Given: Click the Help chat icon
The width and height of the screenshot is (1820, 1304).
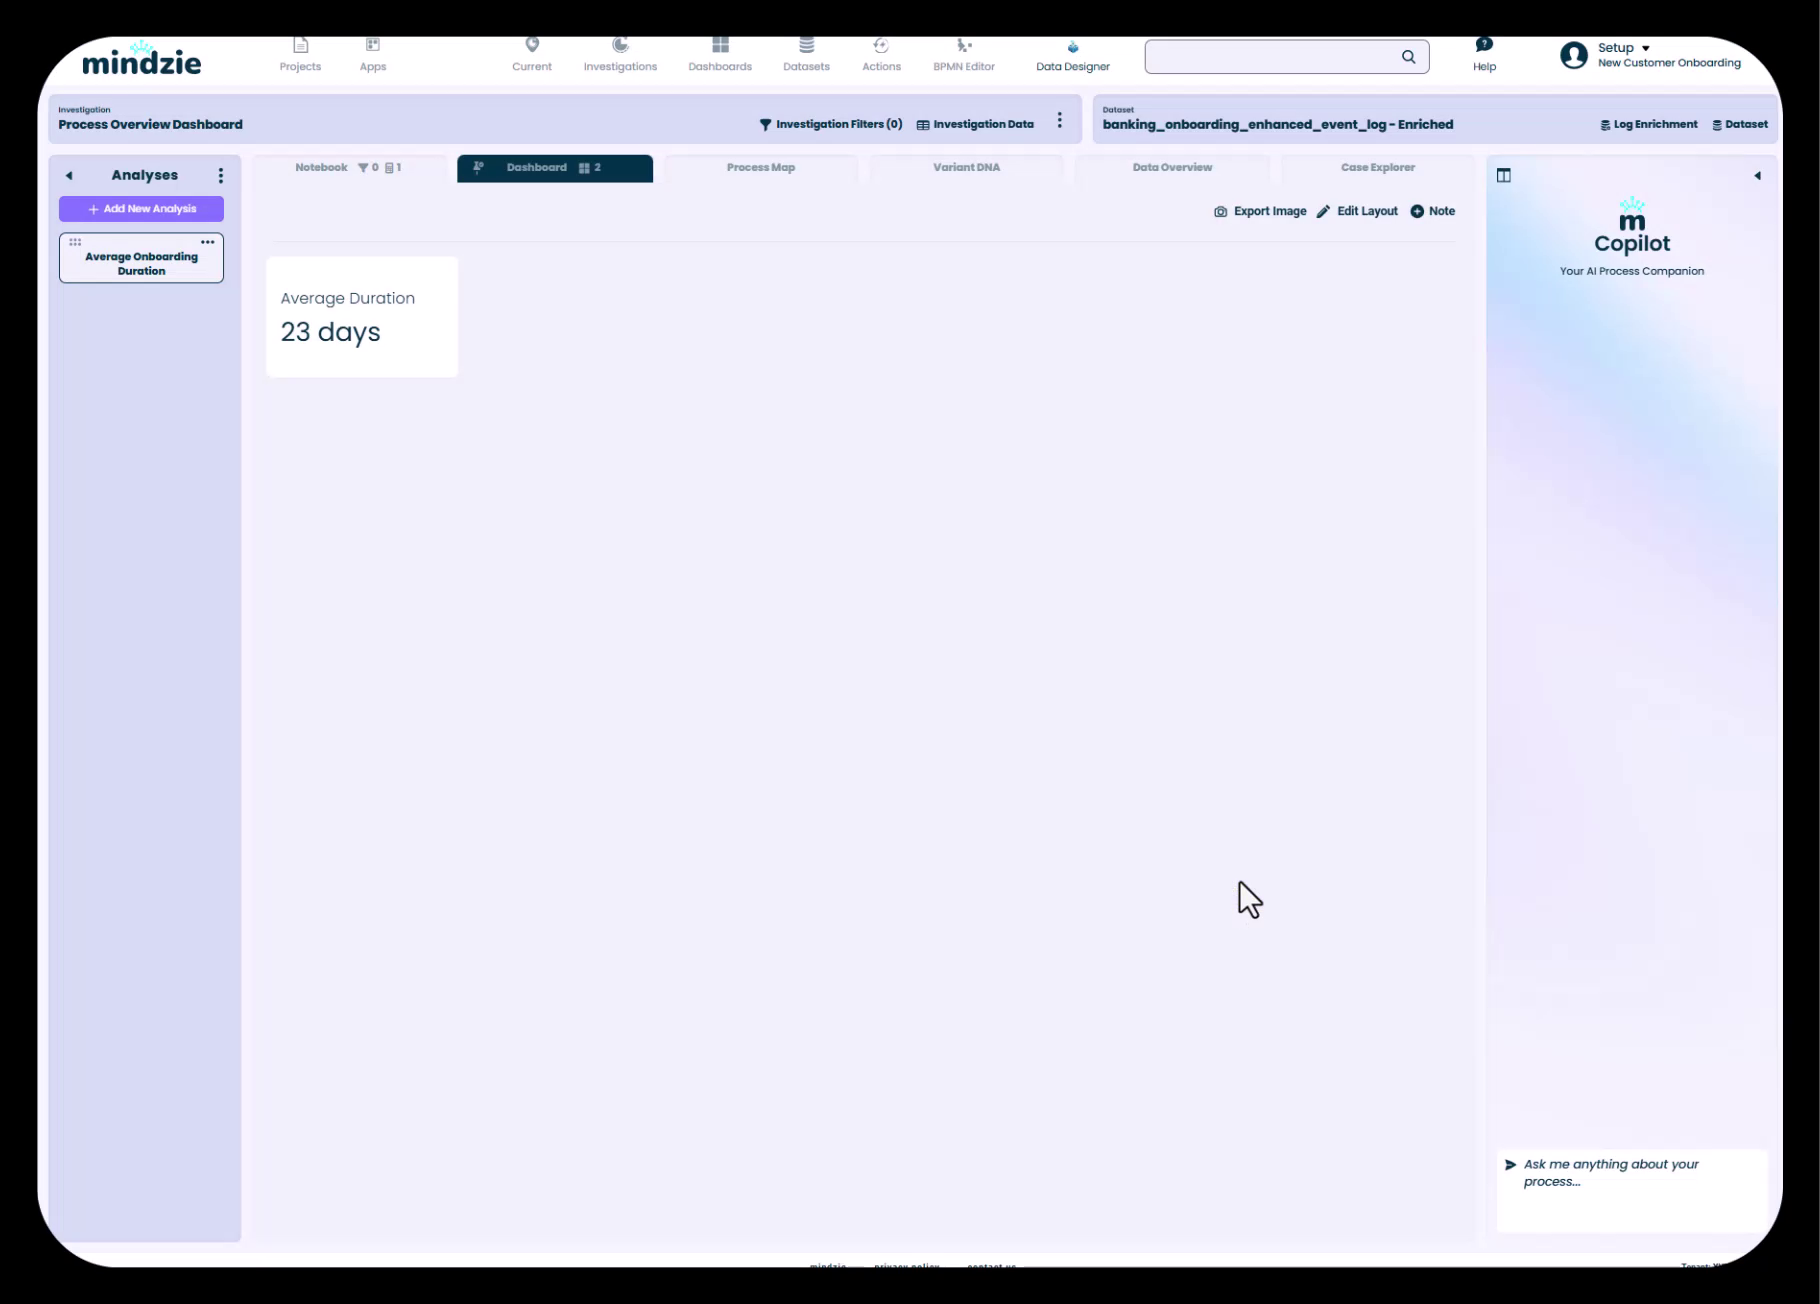Looking at the screenshot, I should (x=1484, y=45).
